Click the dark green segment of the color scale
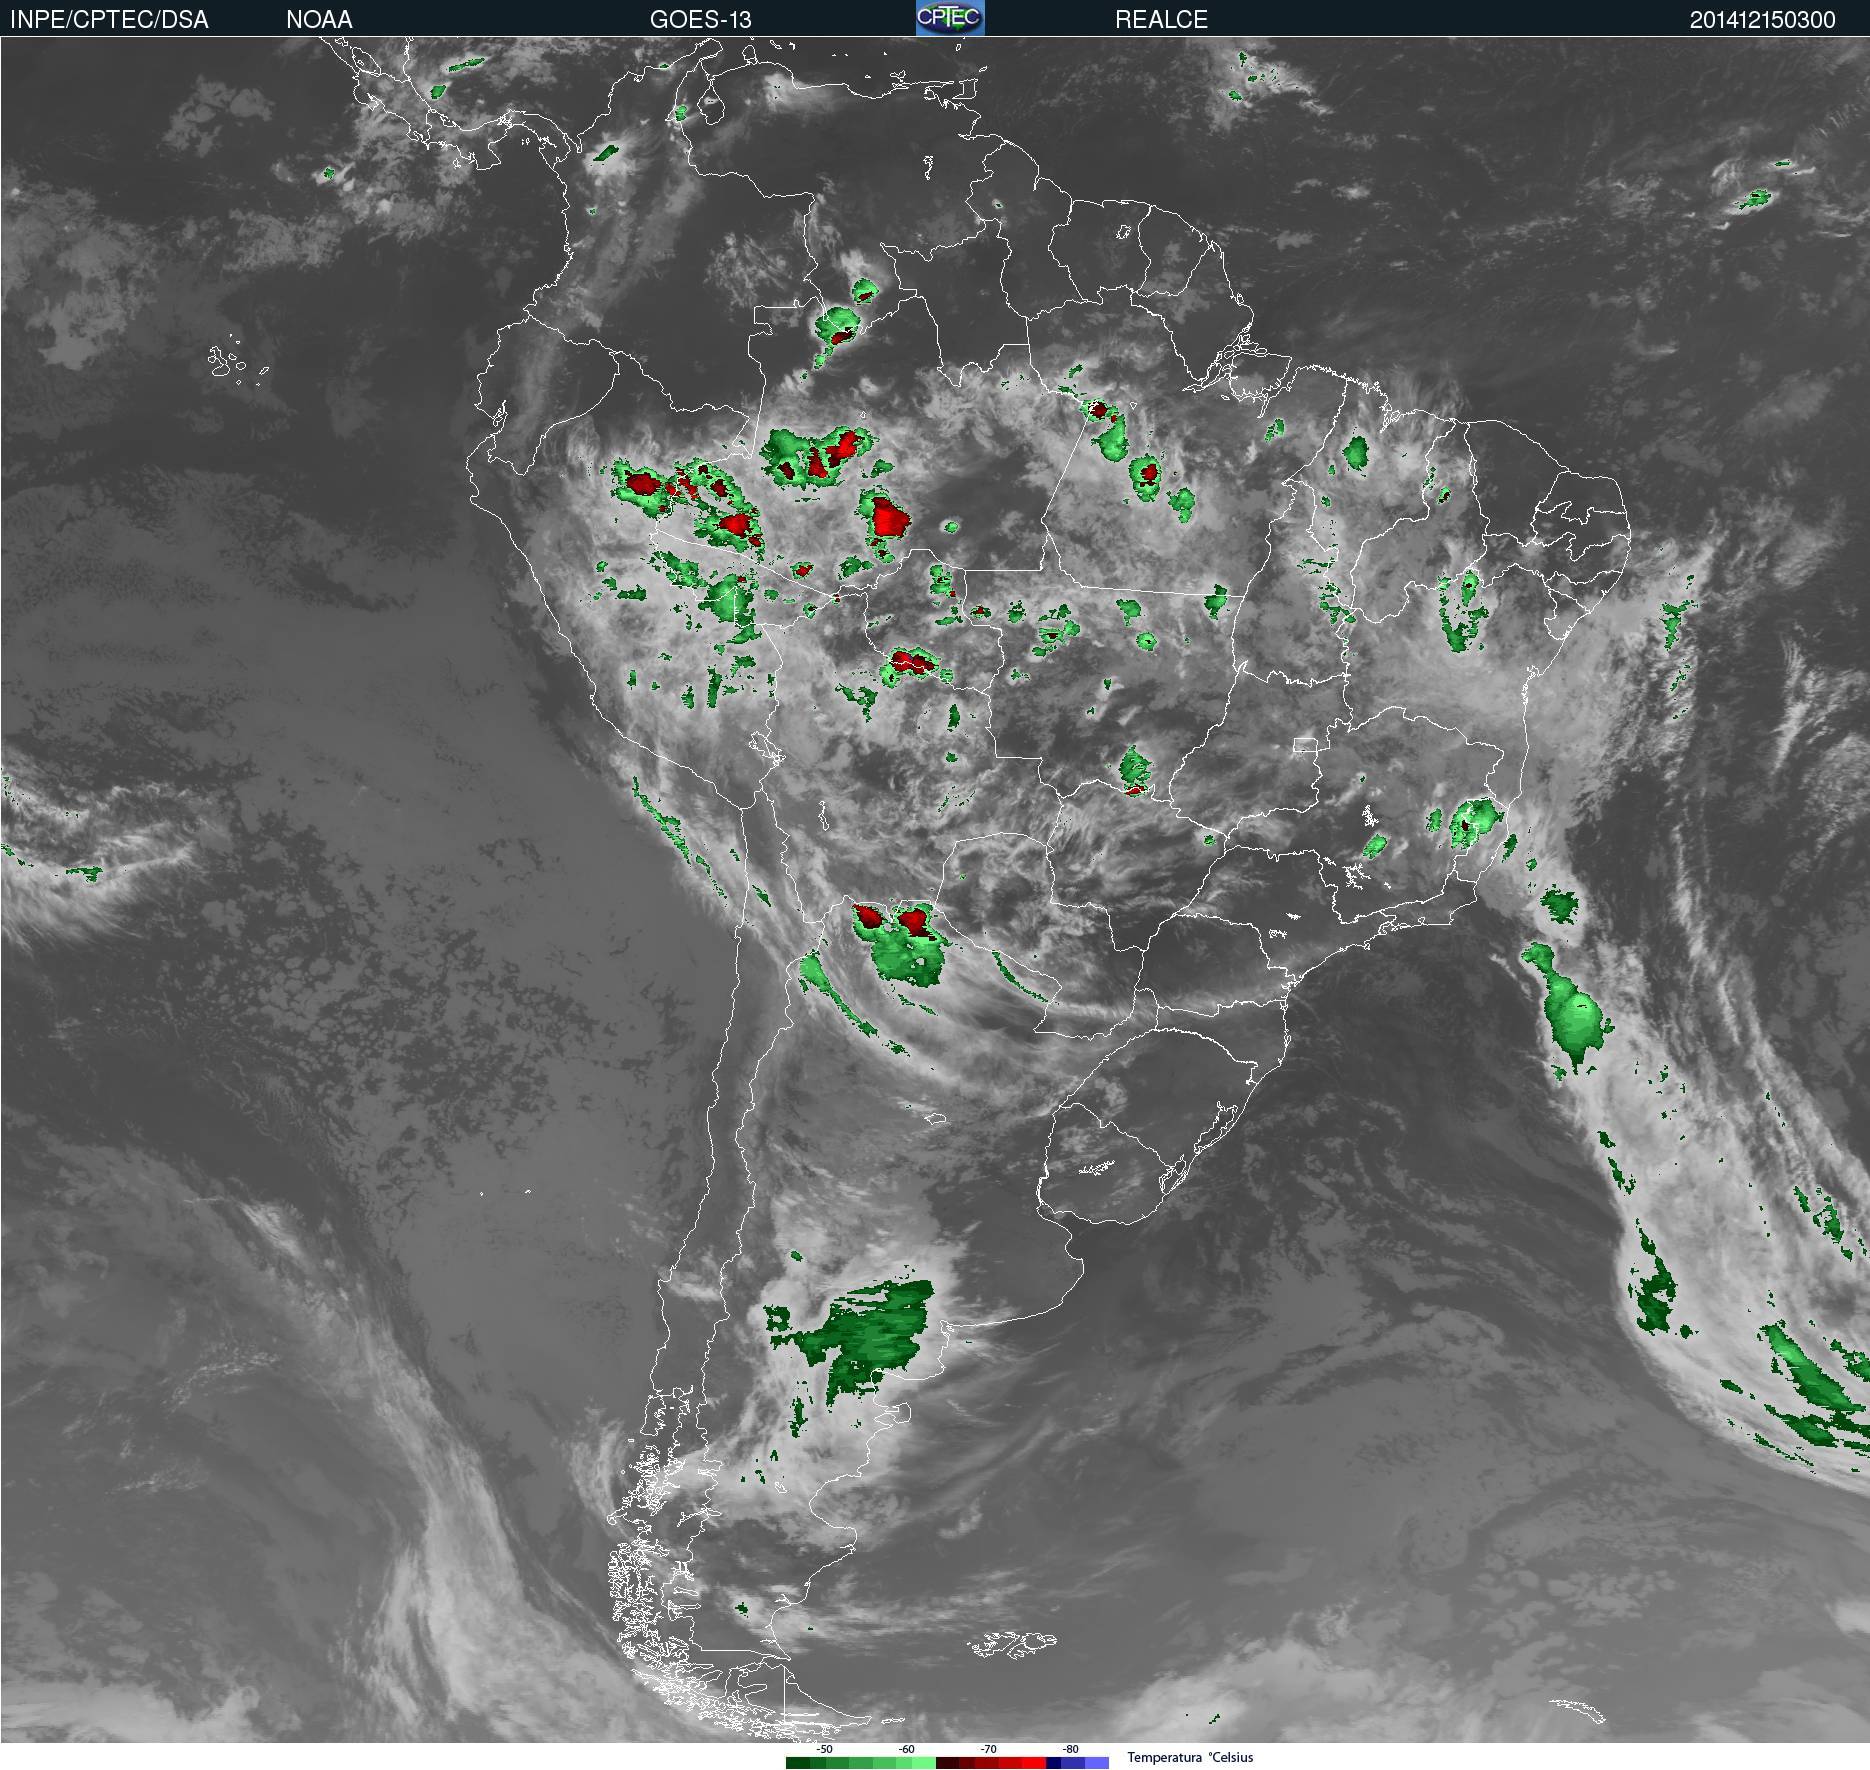Viewport: 1870px width, 1770px height. 798,1763
